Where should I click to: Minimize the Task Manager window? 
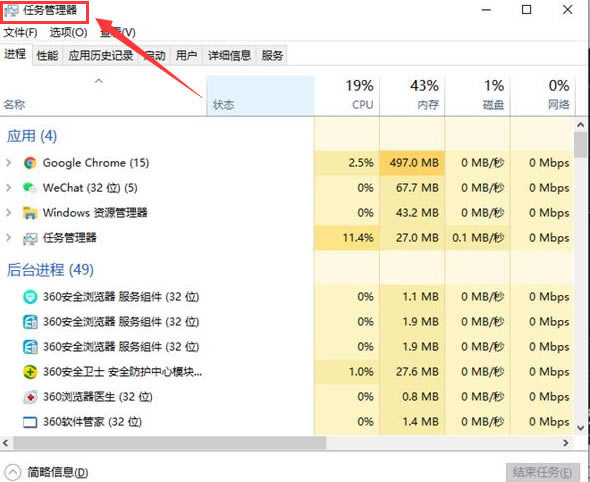(487, 10)
